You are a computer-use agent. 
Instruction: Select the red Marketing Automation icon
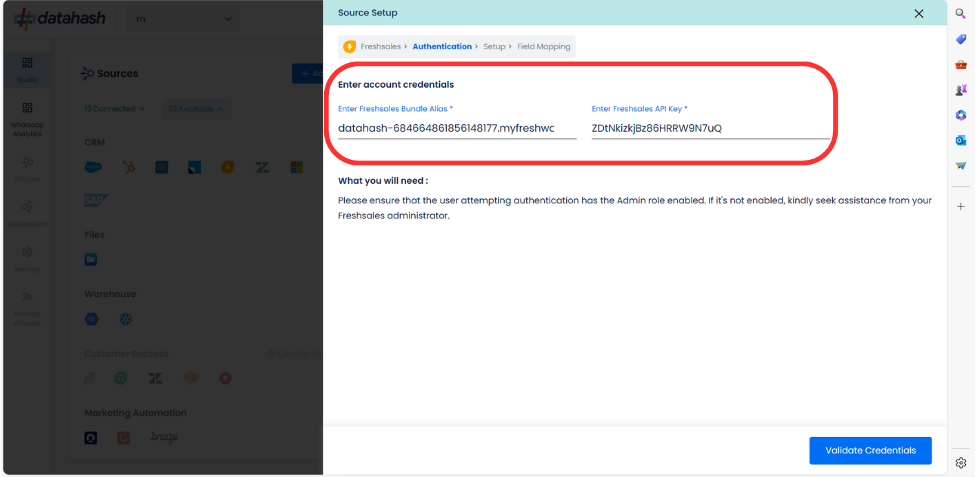point(123,438)
